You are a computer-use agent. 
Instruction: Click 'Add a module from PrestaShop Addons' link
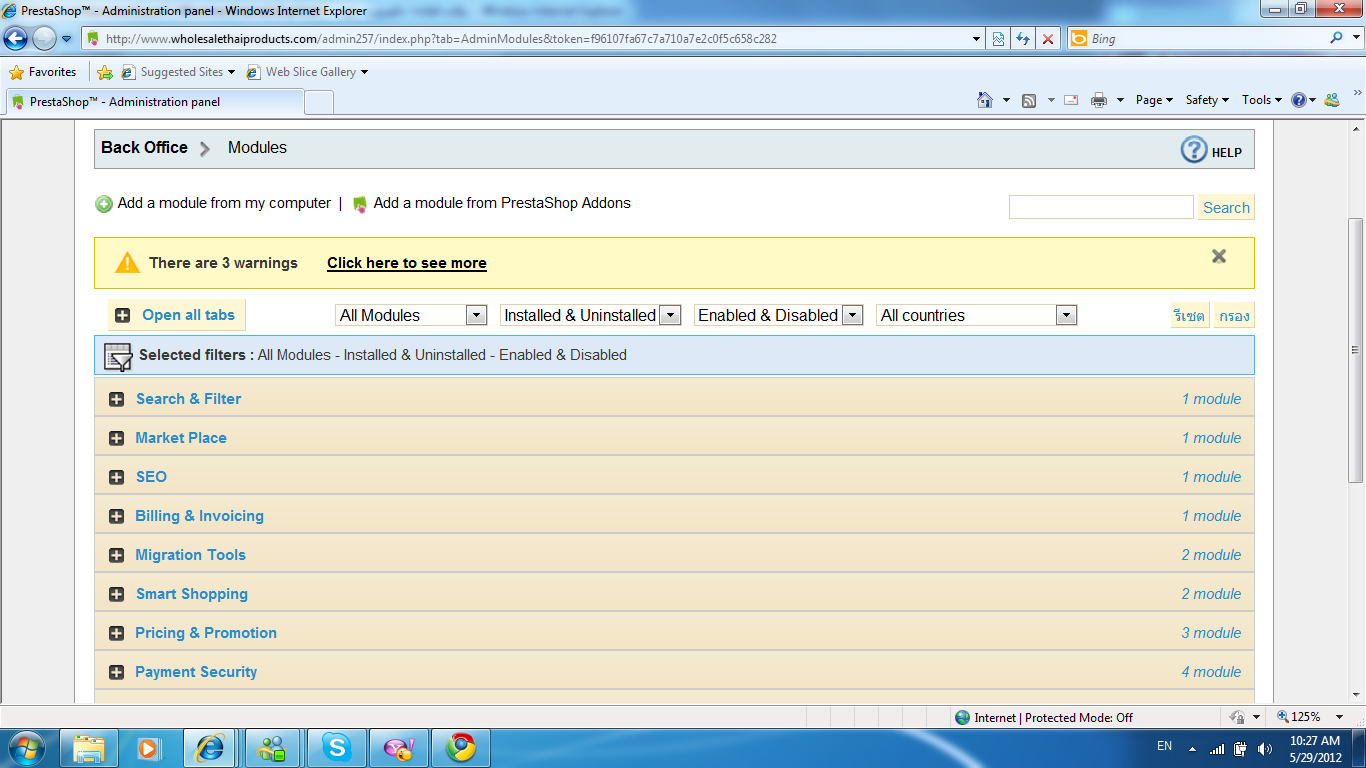coord(502,203)
